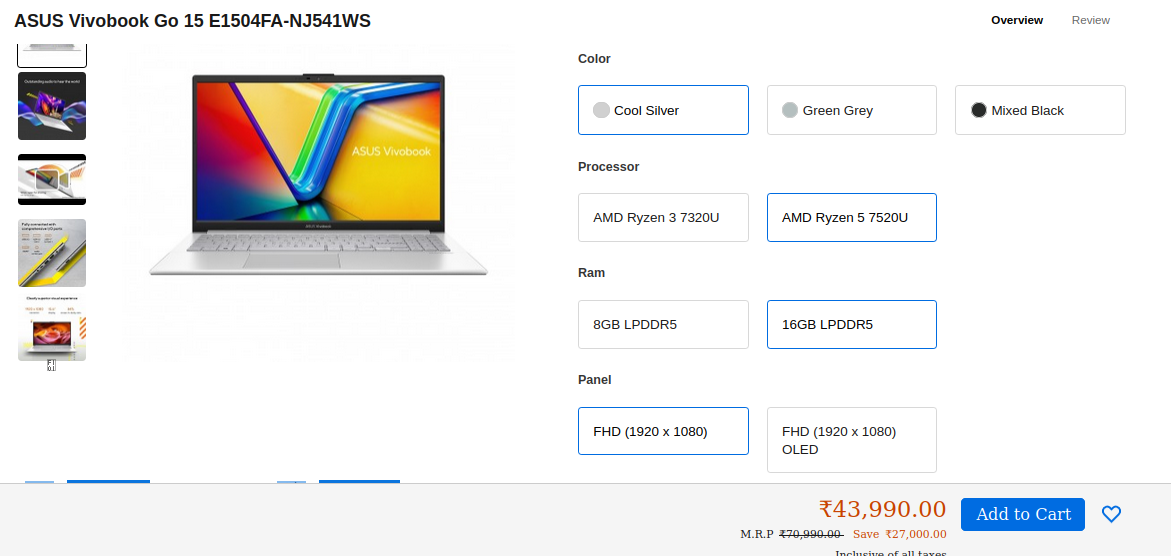Click the heart wishlist icon
This screenshot has width=1171, height=556.
pos(1111,514)
